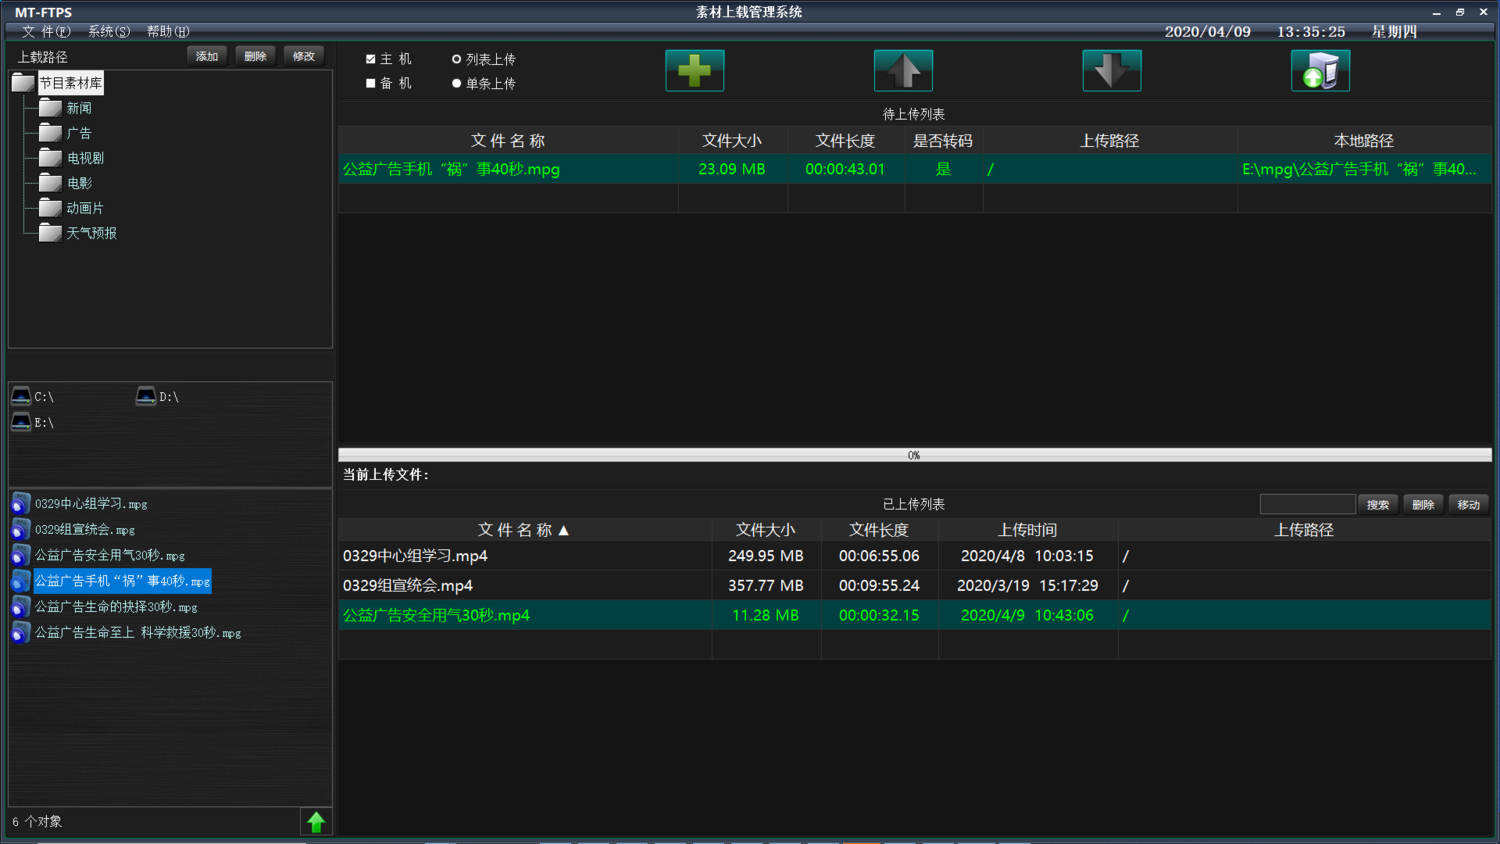Click the video icon beside 0329中心组学习.mpg
Image resolution: width=1500 pixels, height=844 pixels.
20,503
